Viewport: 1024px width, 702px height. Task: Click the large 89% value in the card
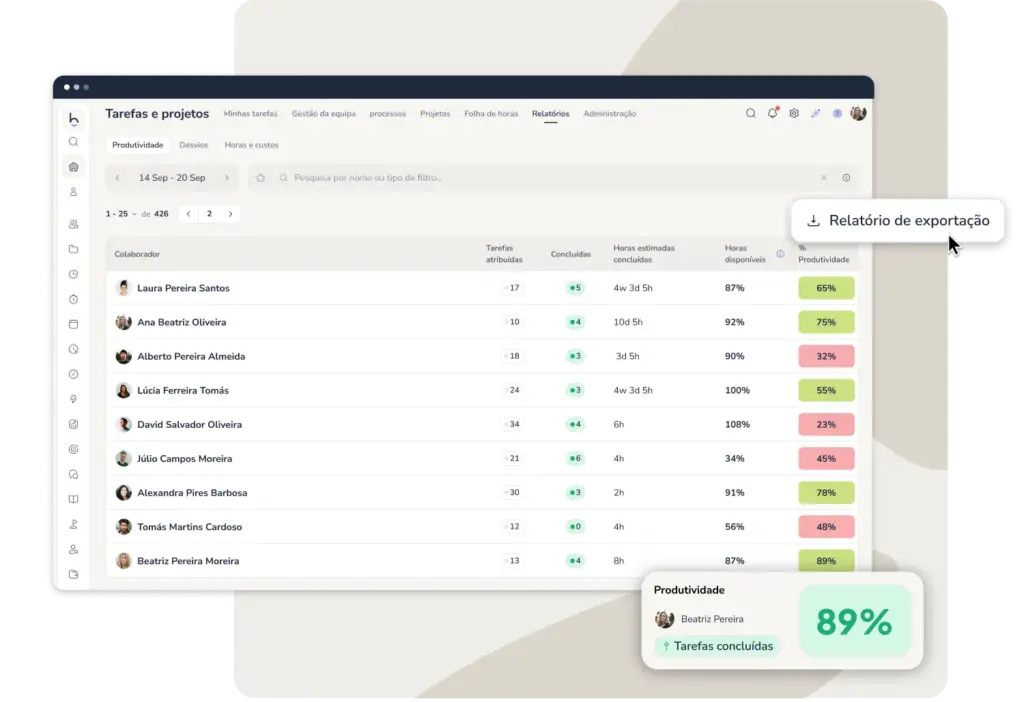point(854,621)
